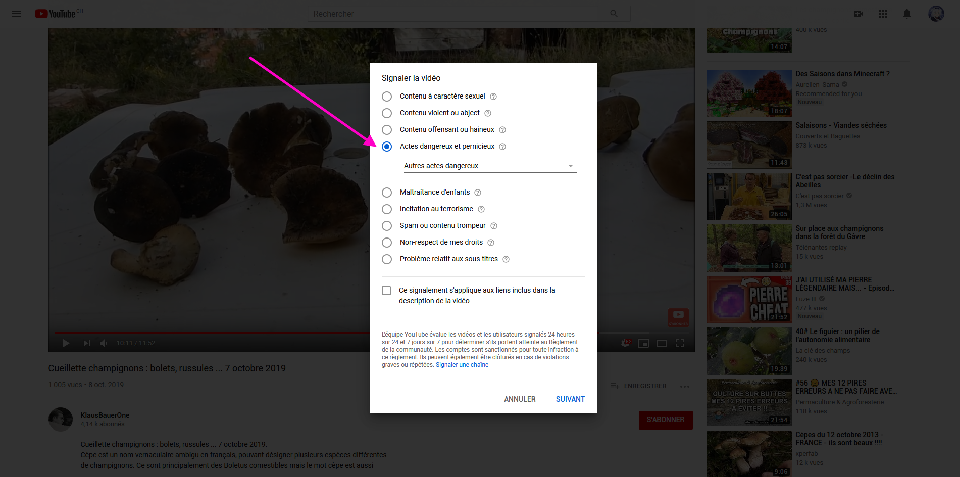Show help for 'Contenu à caractère sexuel'
960x477 pixels.
point(493,96)
